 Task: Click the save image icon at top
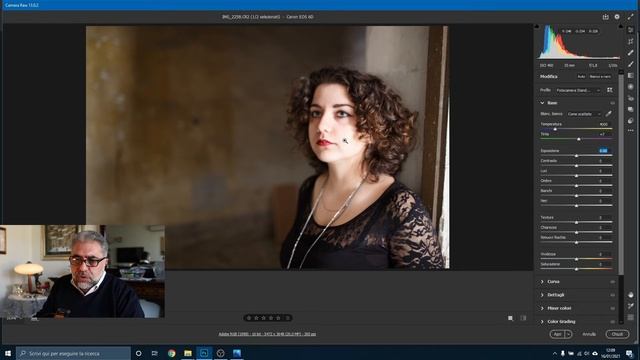(606, 17)
